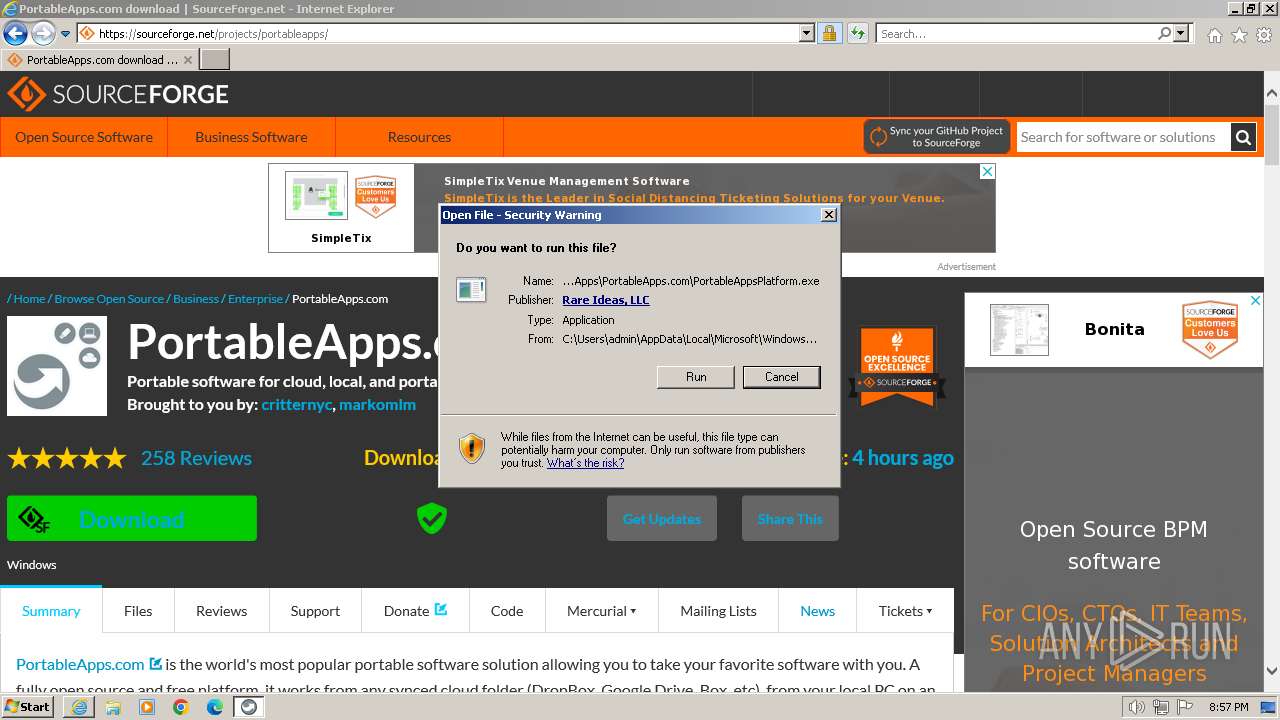Open the markomlm author link
1280x720 pixels.
click(377, 405)
